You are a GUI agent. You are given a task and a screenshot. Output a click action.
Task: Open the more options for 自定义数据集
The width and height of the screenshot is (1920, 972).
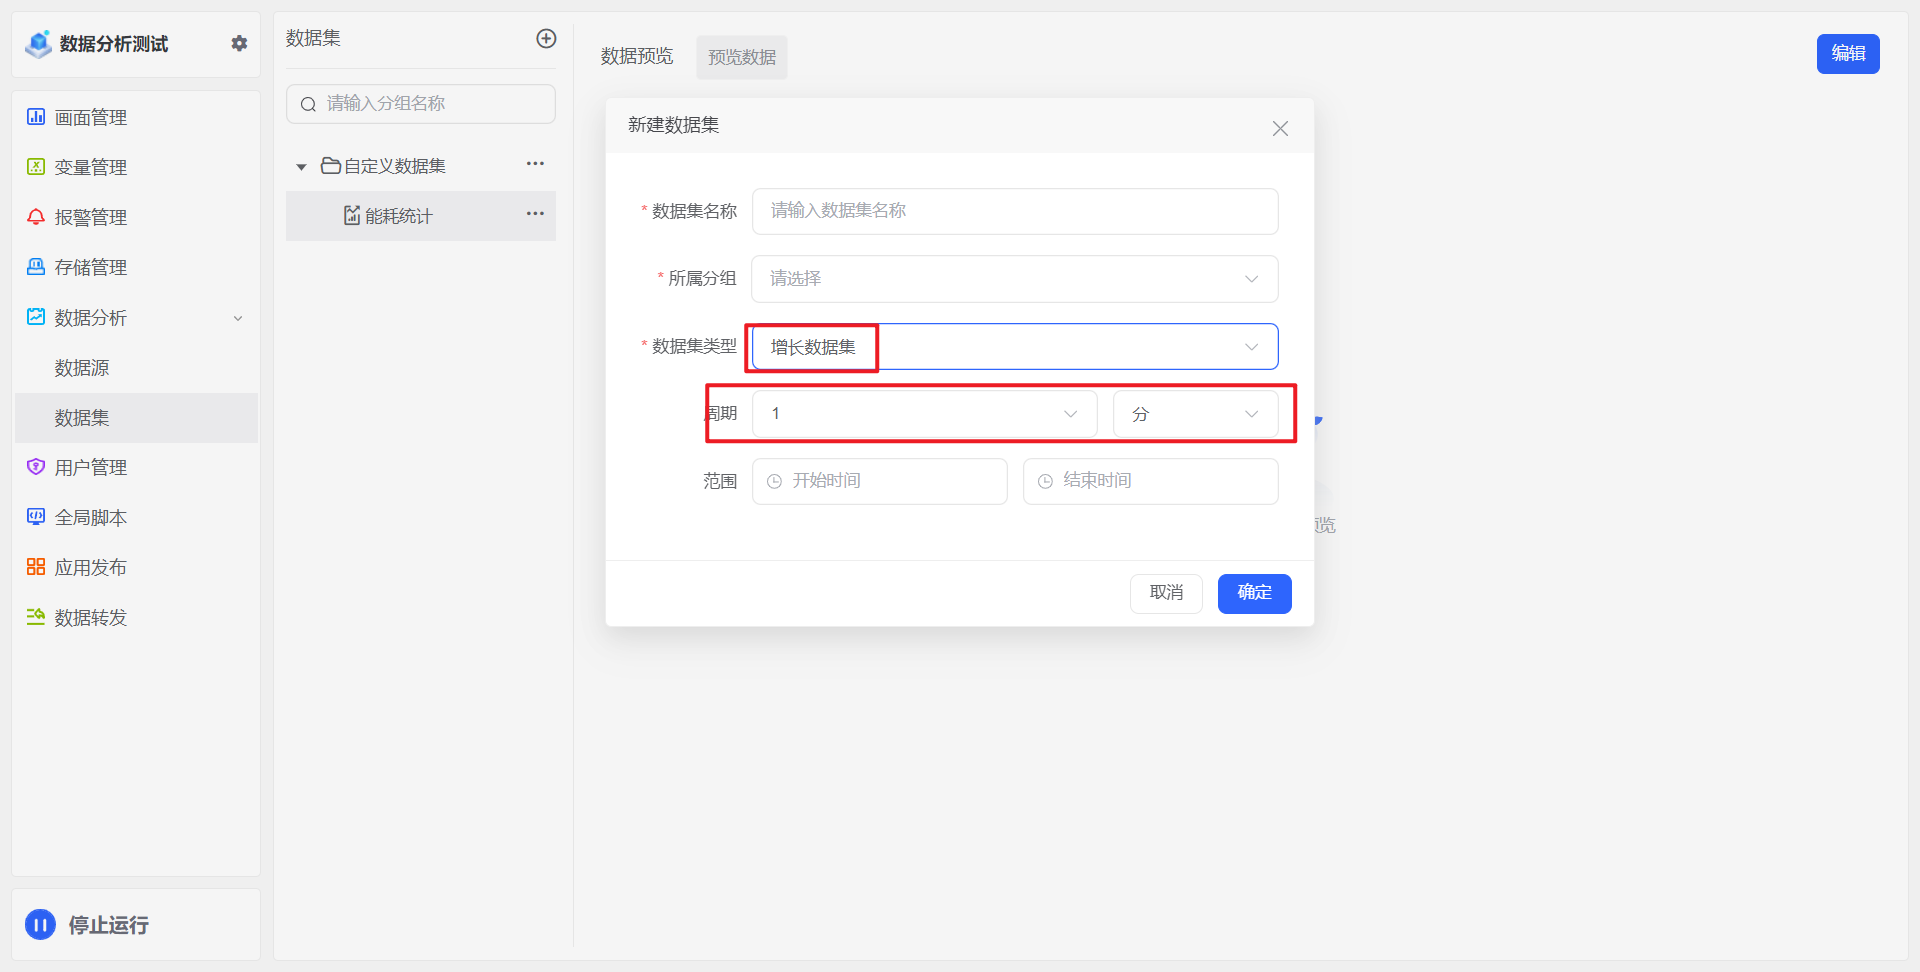pos(535,164)
